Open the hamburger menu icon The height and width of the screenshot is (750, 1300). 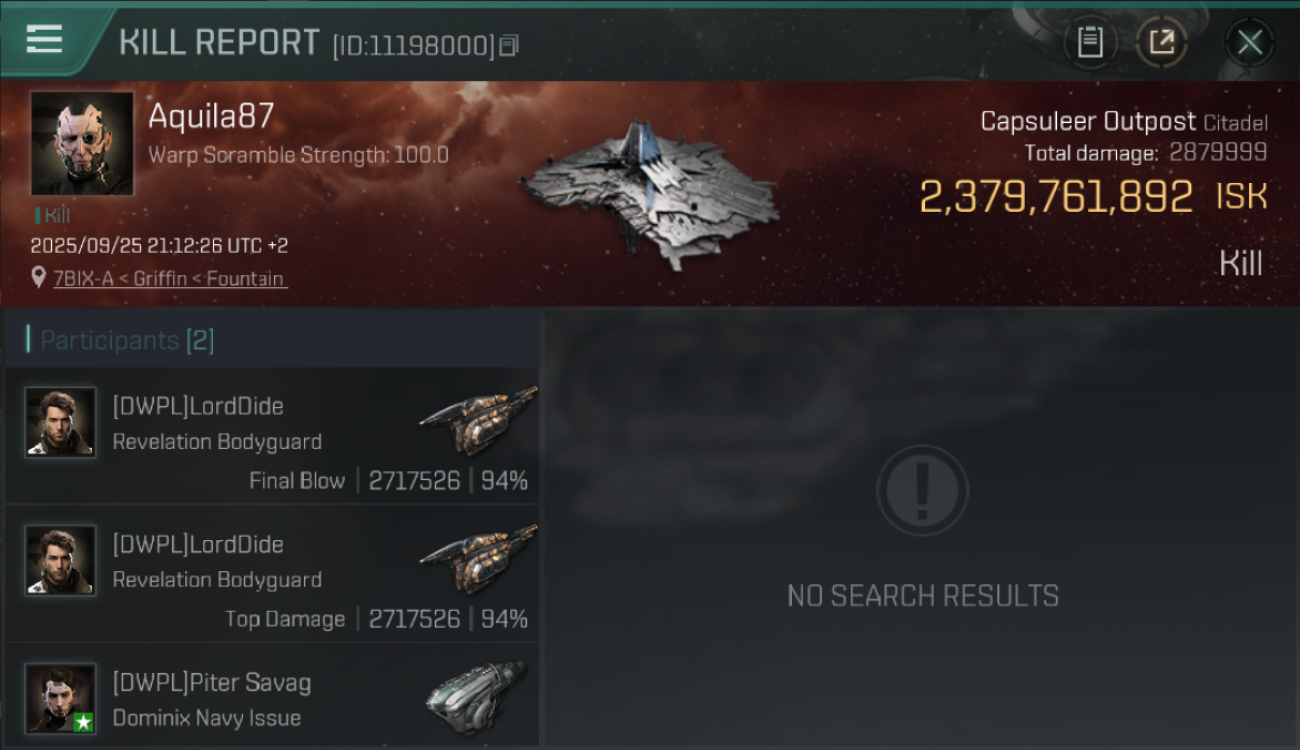[44, 40]
